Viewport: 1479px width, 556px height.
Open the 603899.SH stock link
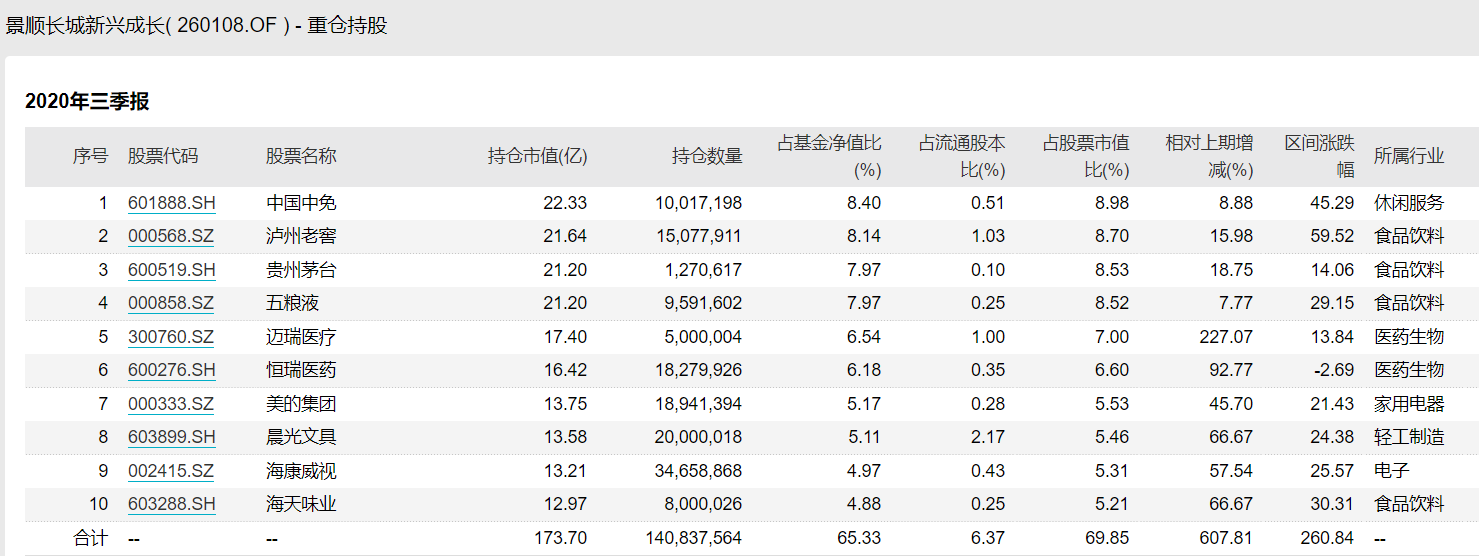click(171, 437)
